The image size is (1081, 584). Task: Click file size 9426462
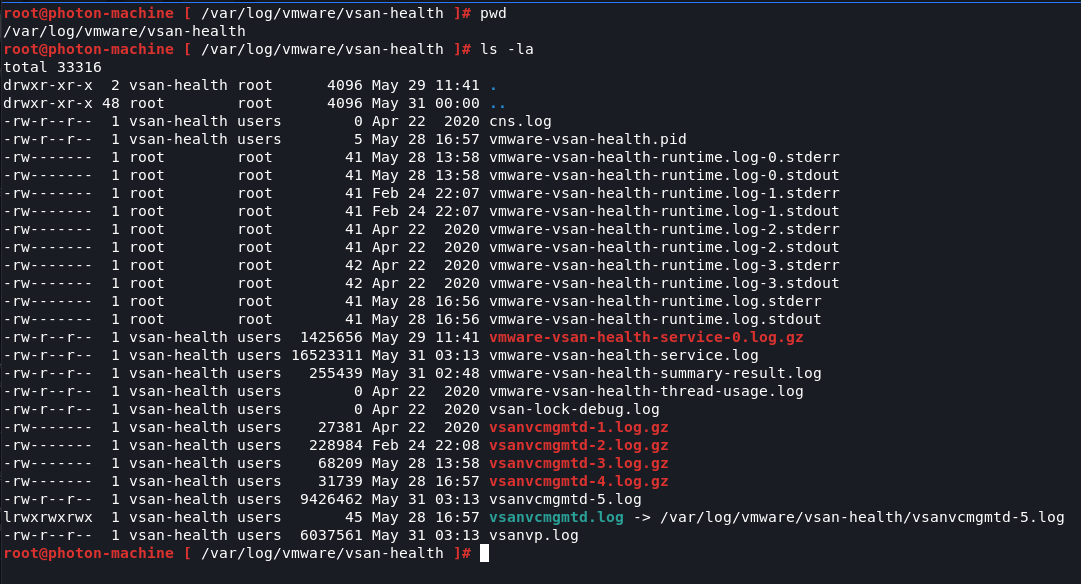[332, 499]
